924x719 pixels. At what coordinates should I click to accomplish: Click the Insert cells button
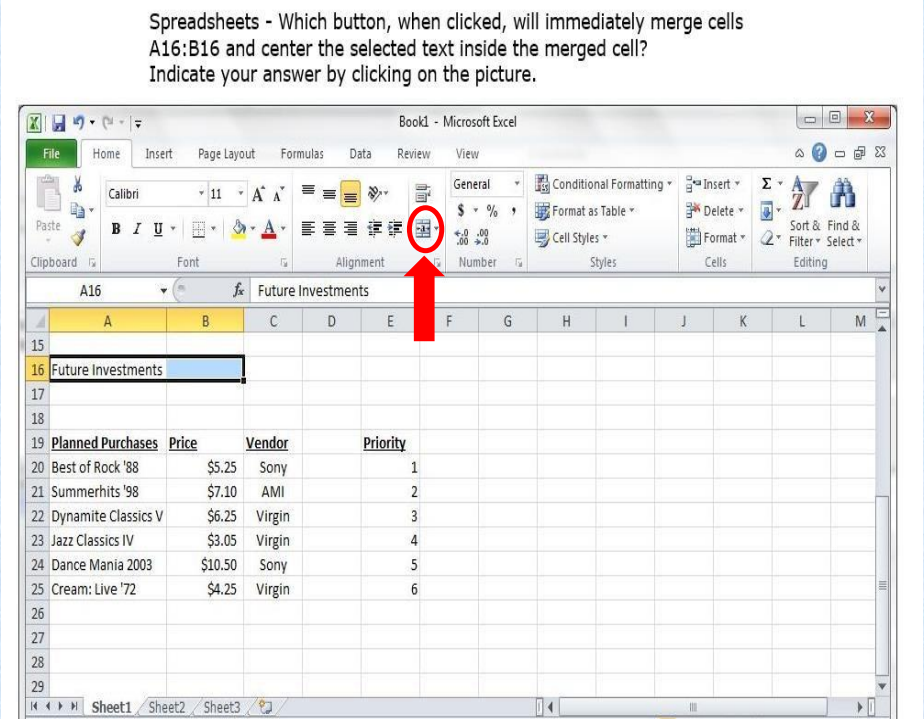713,184
